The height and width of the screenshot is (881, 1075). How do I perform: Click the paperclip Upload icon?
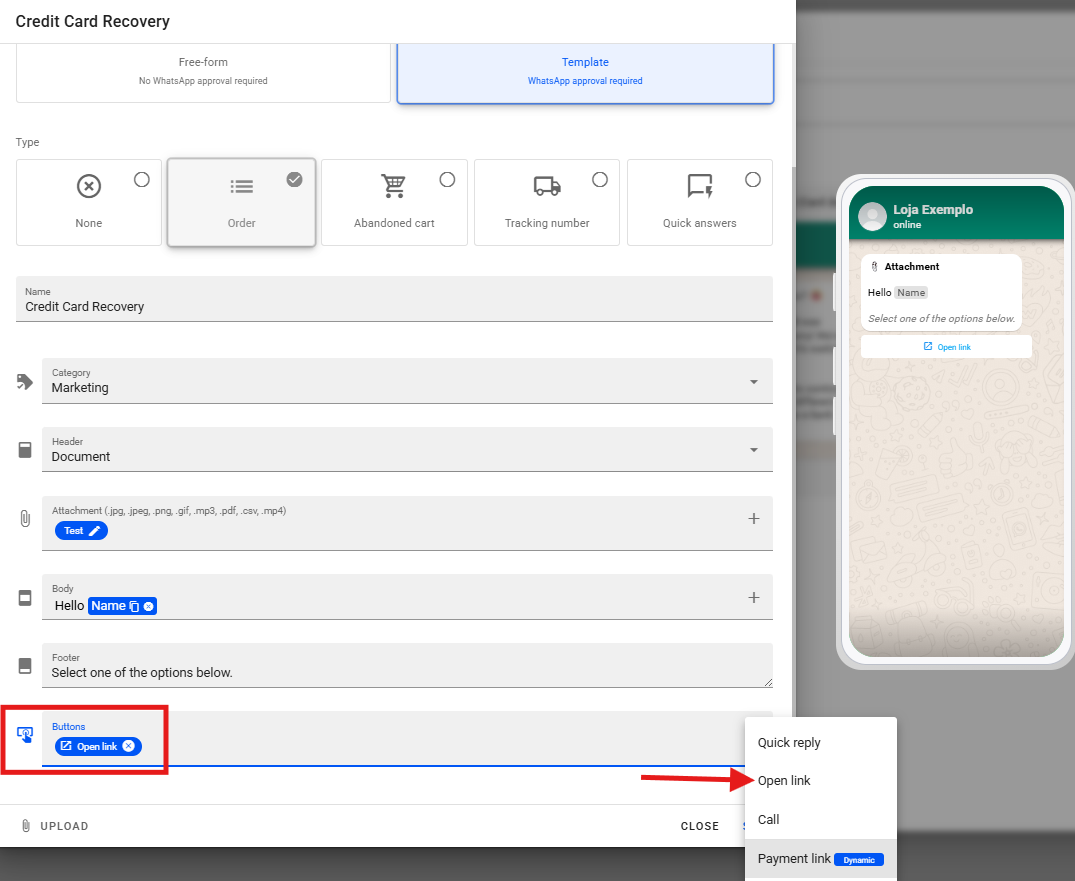pyautogui.click(x=26, y=826)
